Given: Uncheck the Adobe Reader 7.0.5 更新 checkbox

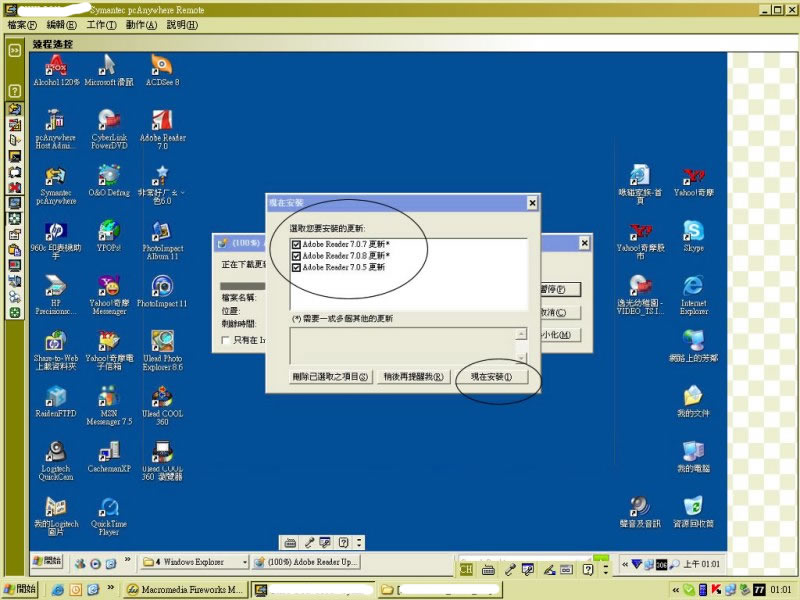Looking at the screenshot, I should coord(296,267).
